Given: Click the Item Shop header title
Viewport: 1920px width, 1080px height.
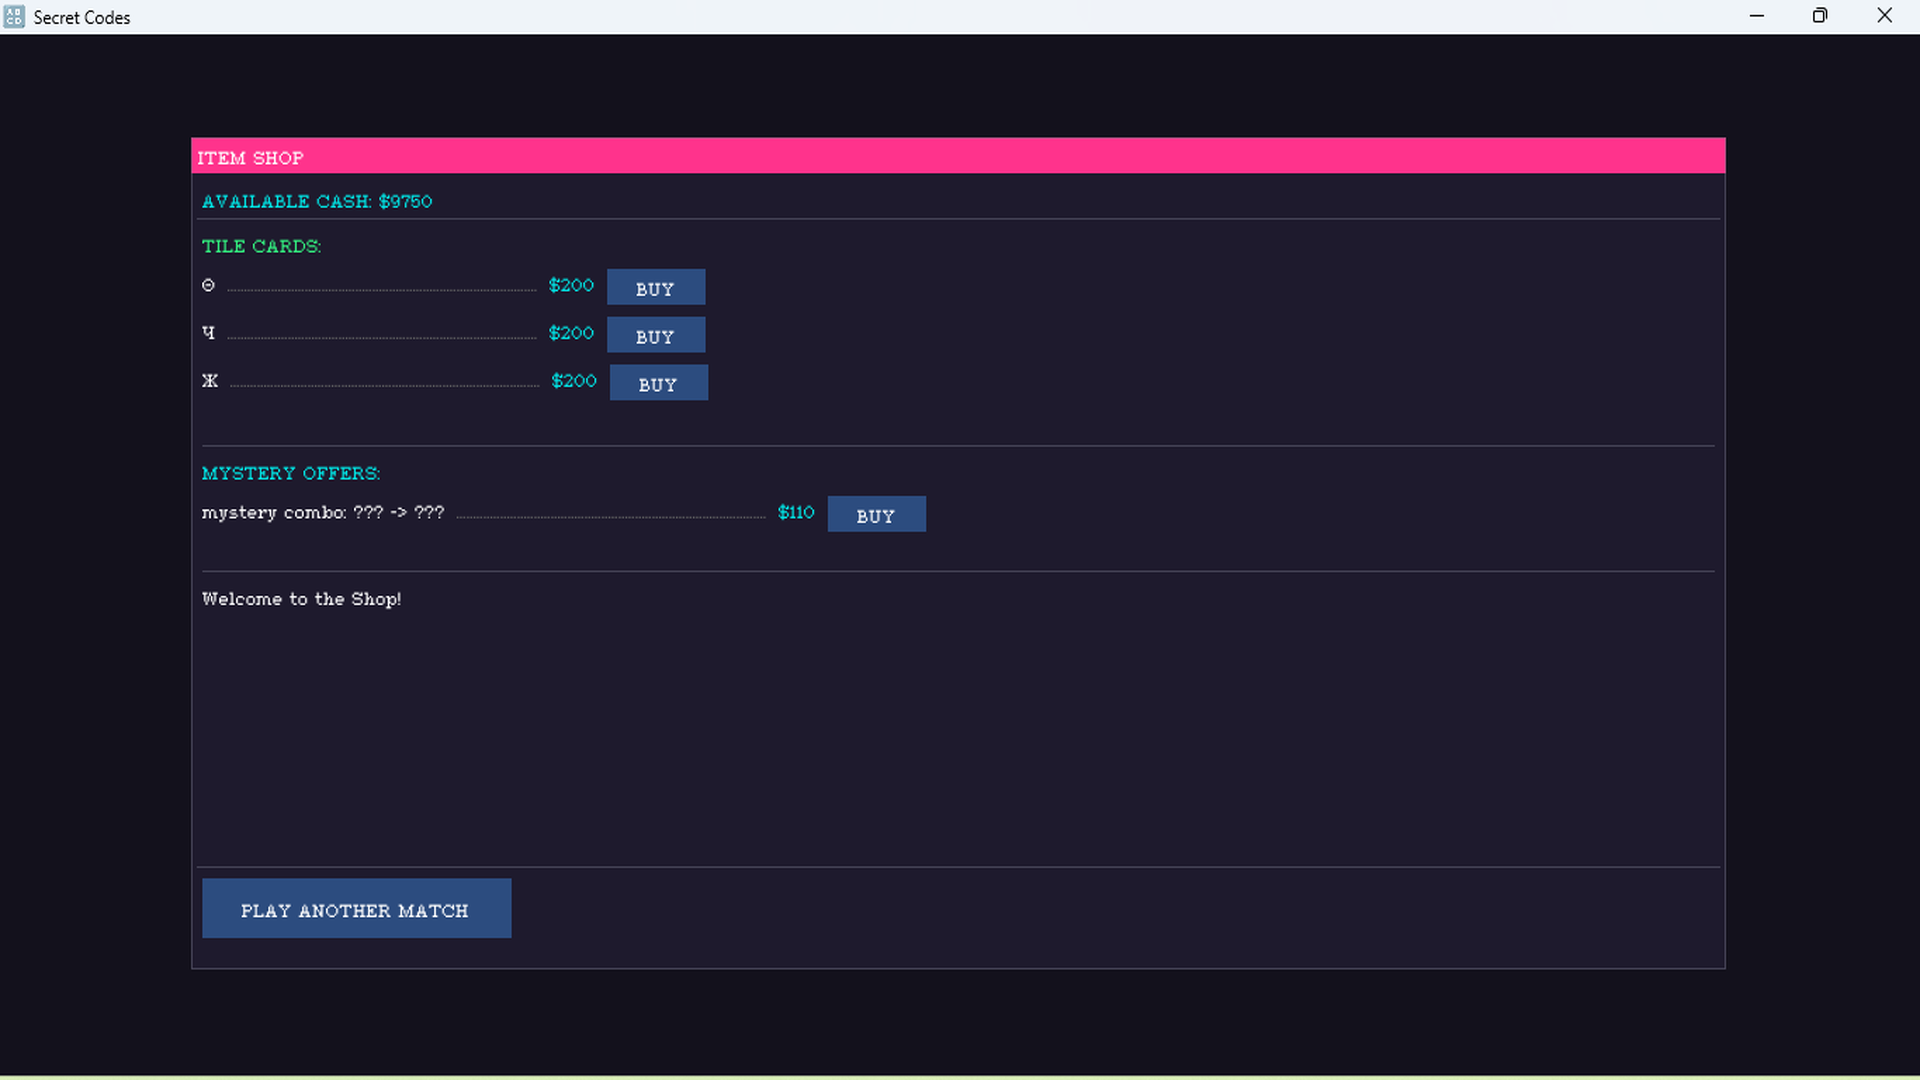Looking at the screenshot, I should (250, 158).
